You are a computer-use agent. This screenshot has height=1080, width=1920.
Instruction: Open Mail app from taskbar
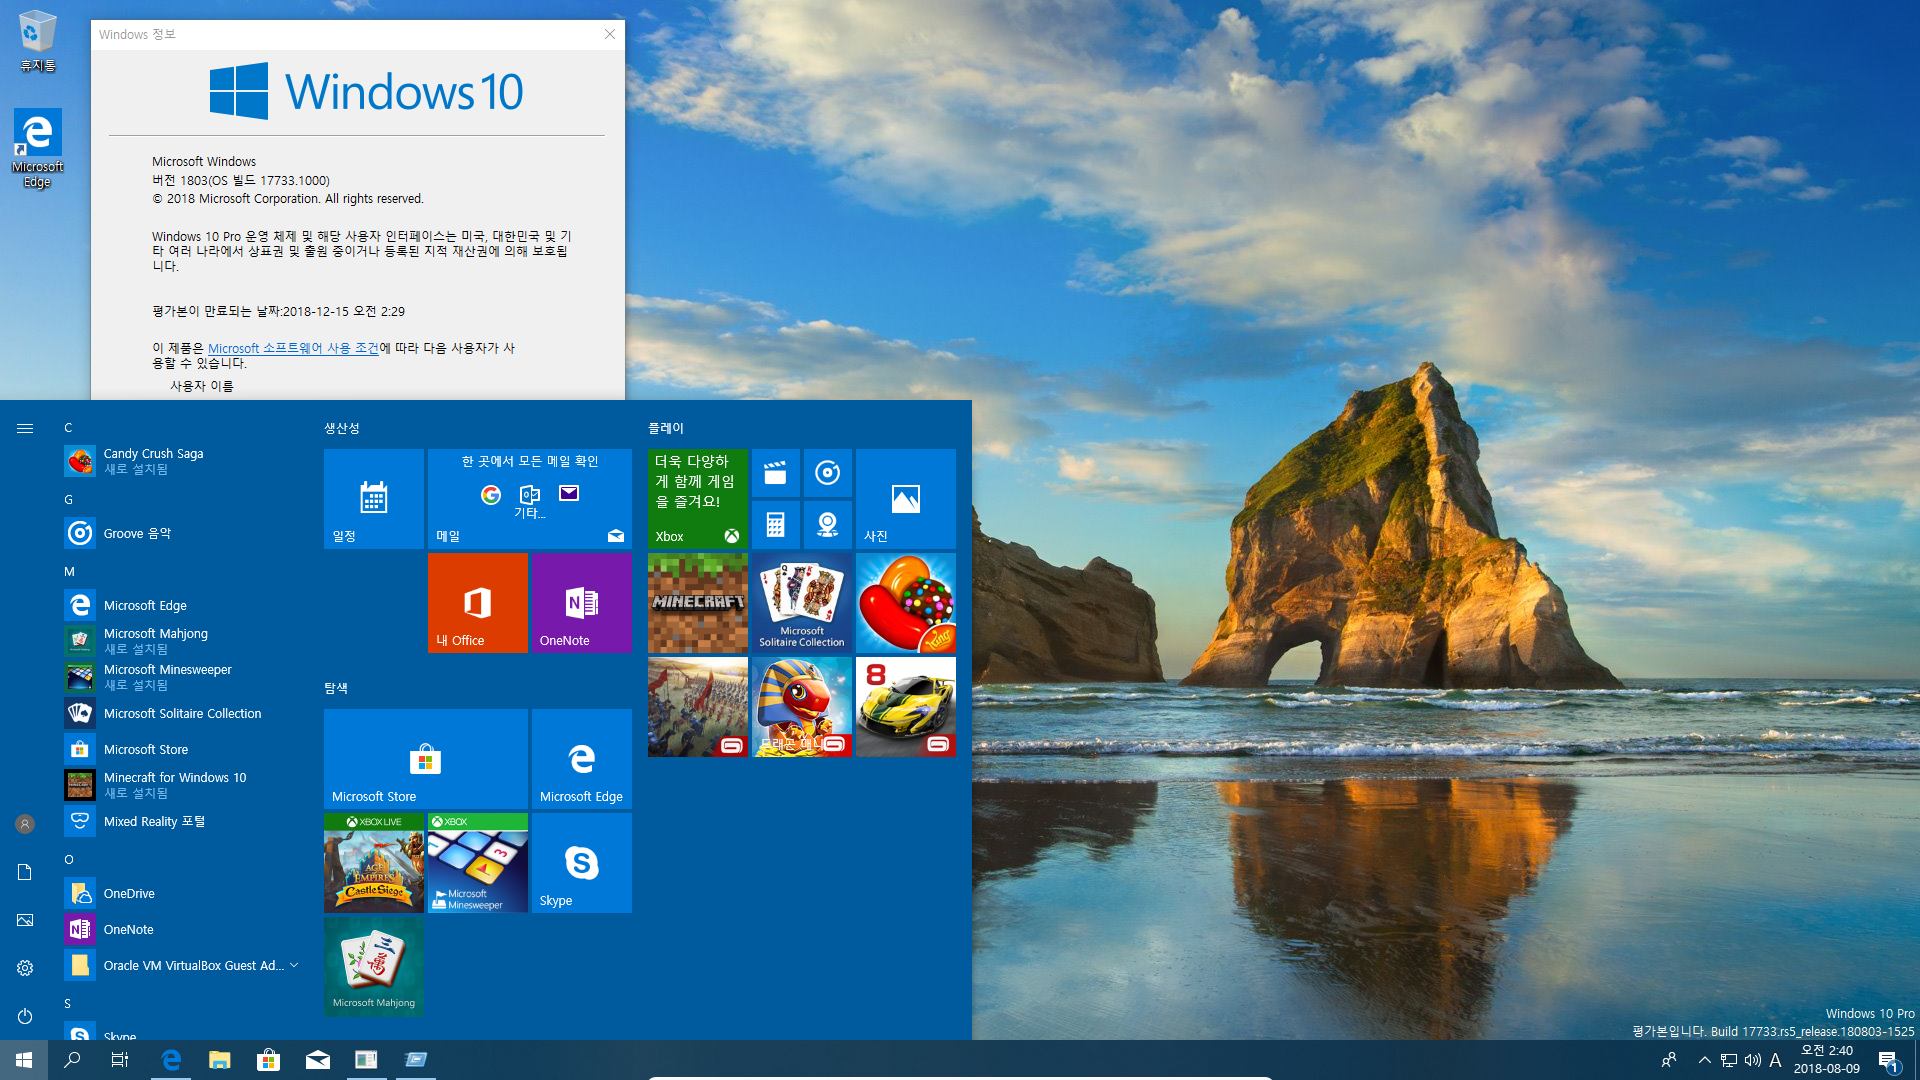pyautogui.click(x=318, y=1060)
